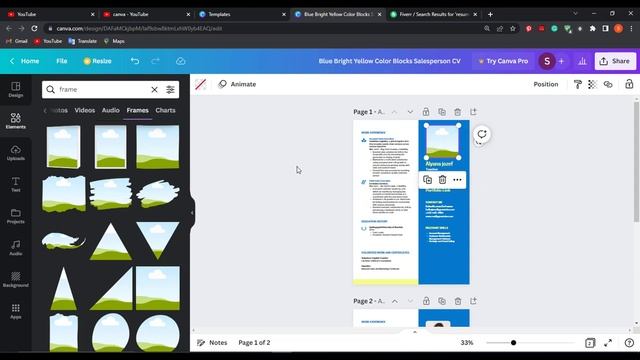
Task: Add a collaborator with plus icon
Action: coord(562,61)
